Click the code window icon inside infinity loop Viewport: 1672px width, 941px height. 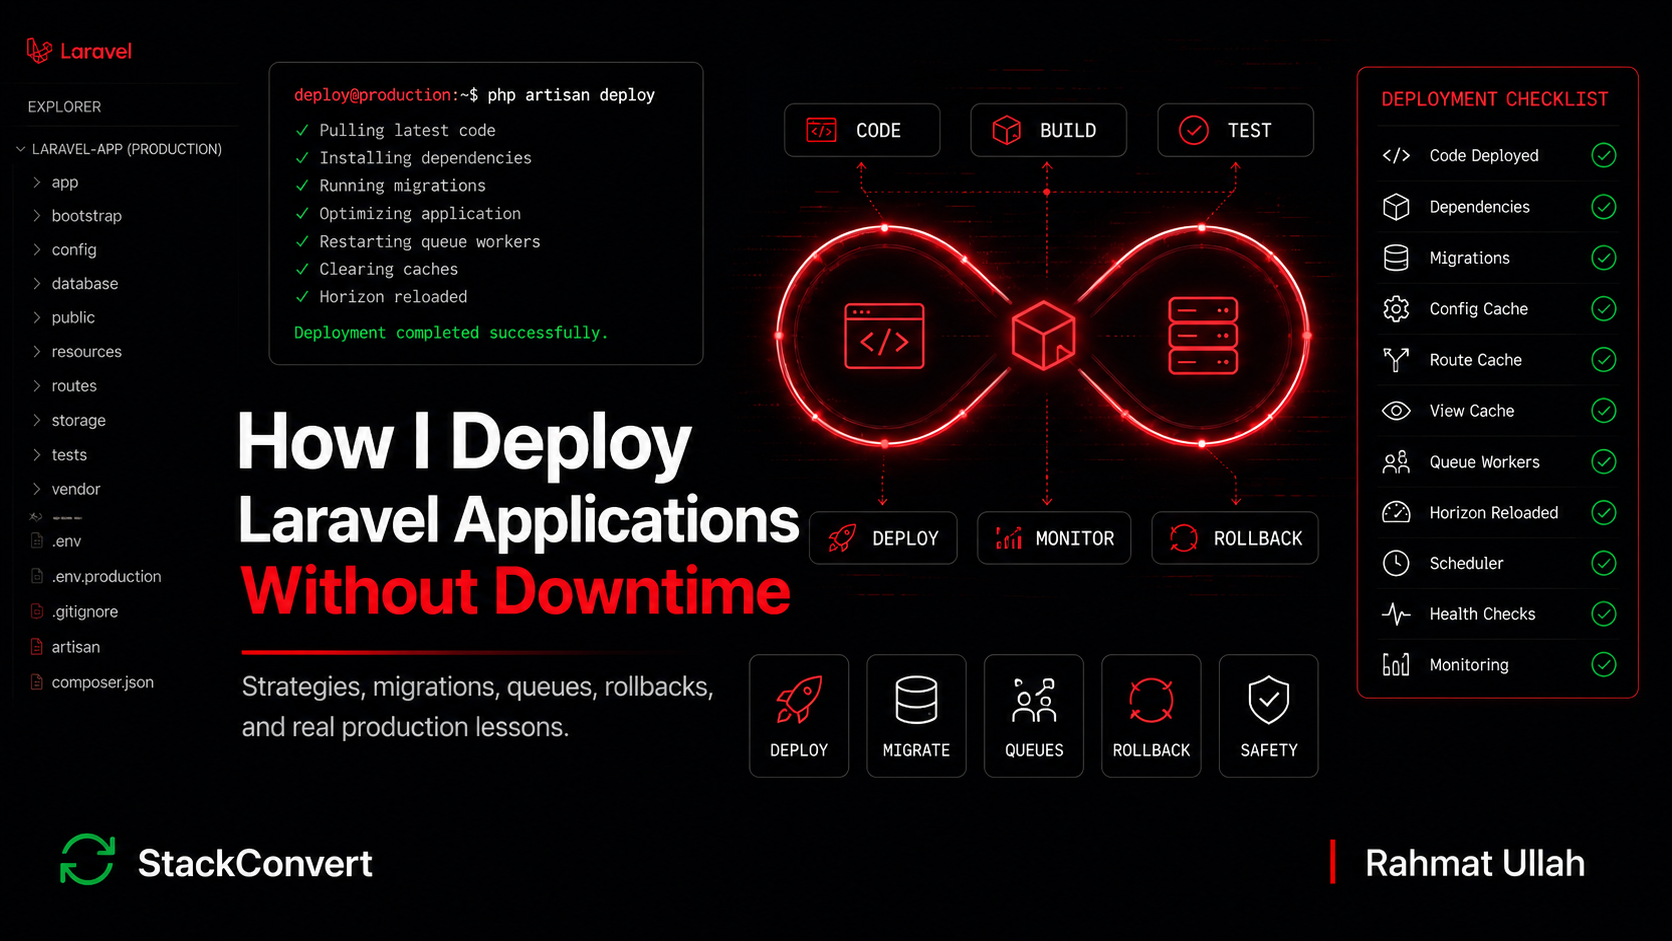pos(884,336)
